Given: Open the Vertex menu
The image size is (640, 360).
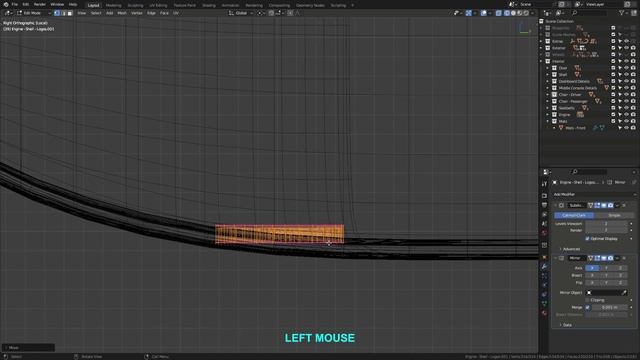Looking at the screenshot, I should [x=137, y=13].
